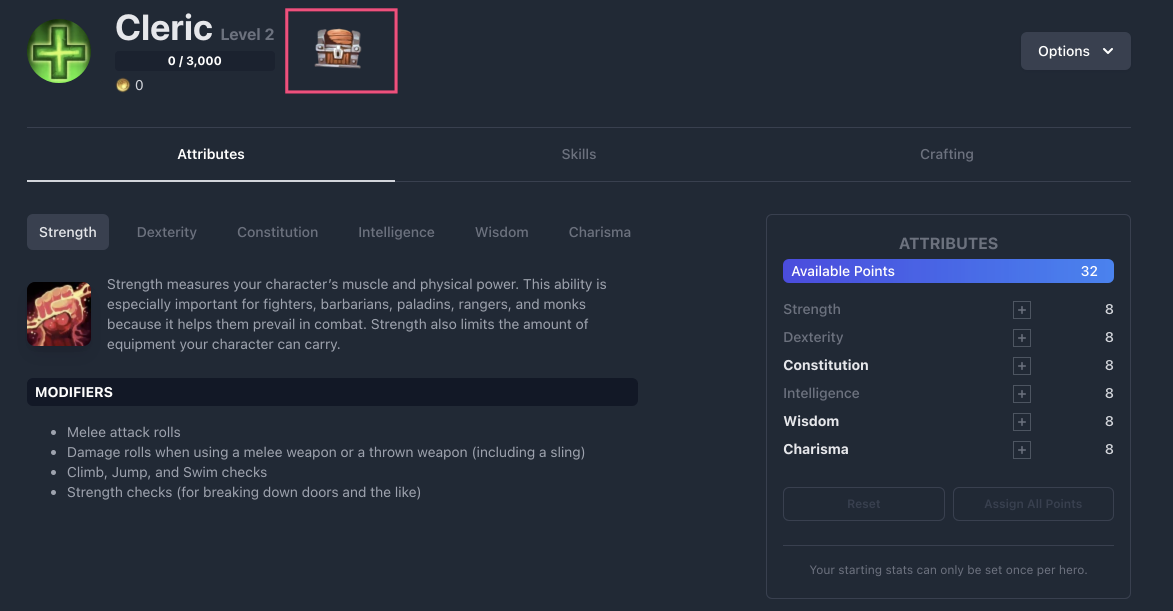Click the Available Points bar

949,271
